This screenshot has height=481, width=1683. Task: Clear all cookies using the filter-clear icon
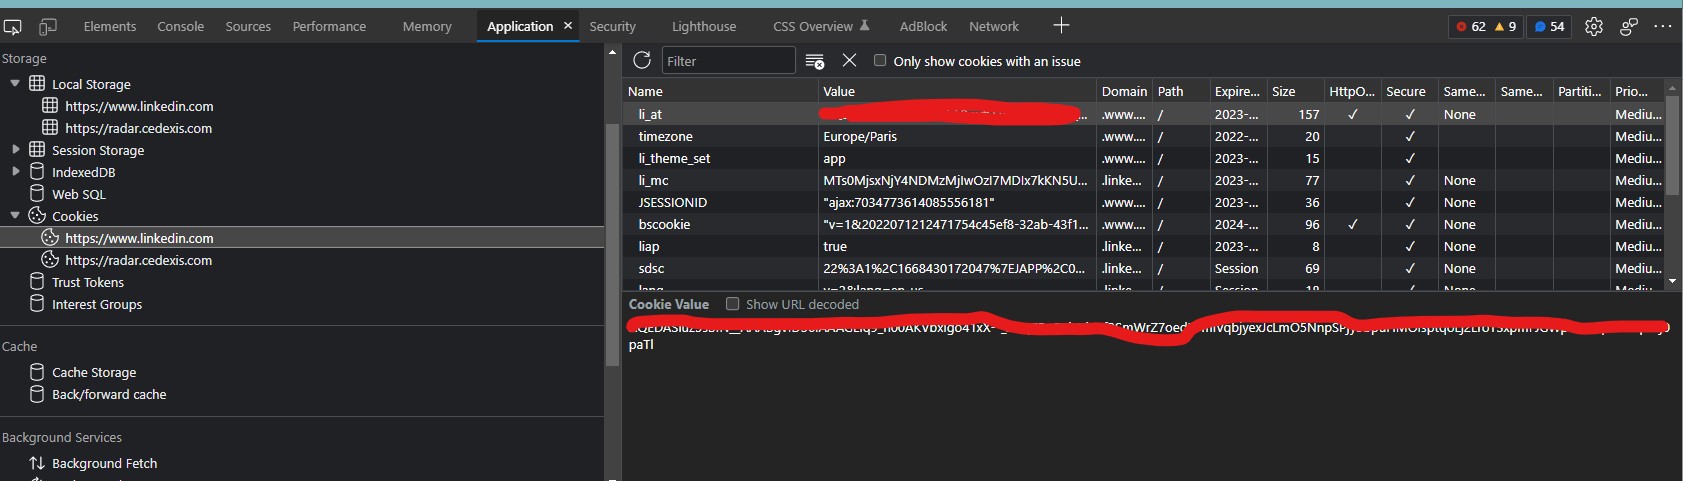815,61
